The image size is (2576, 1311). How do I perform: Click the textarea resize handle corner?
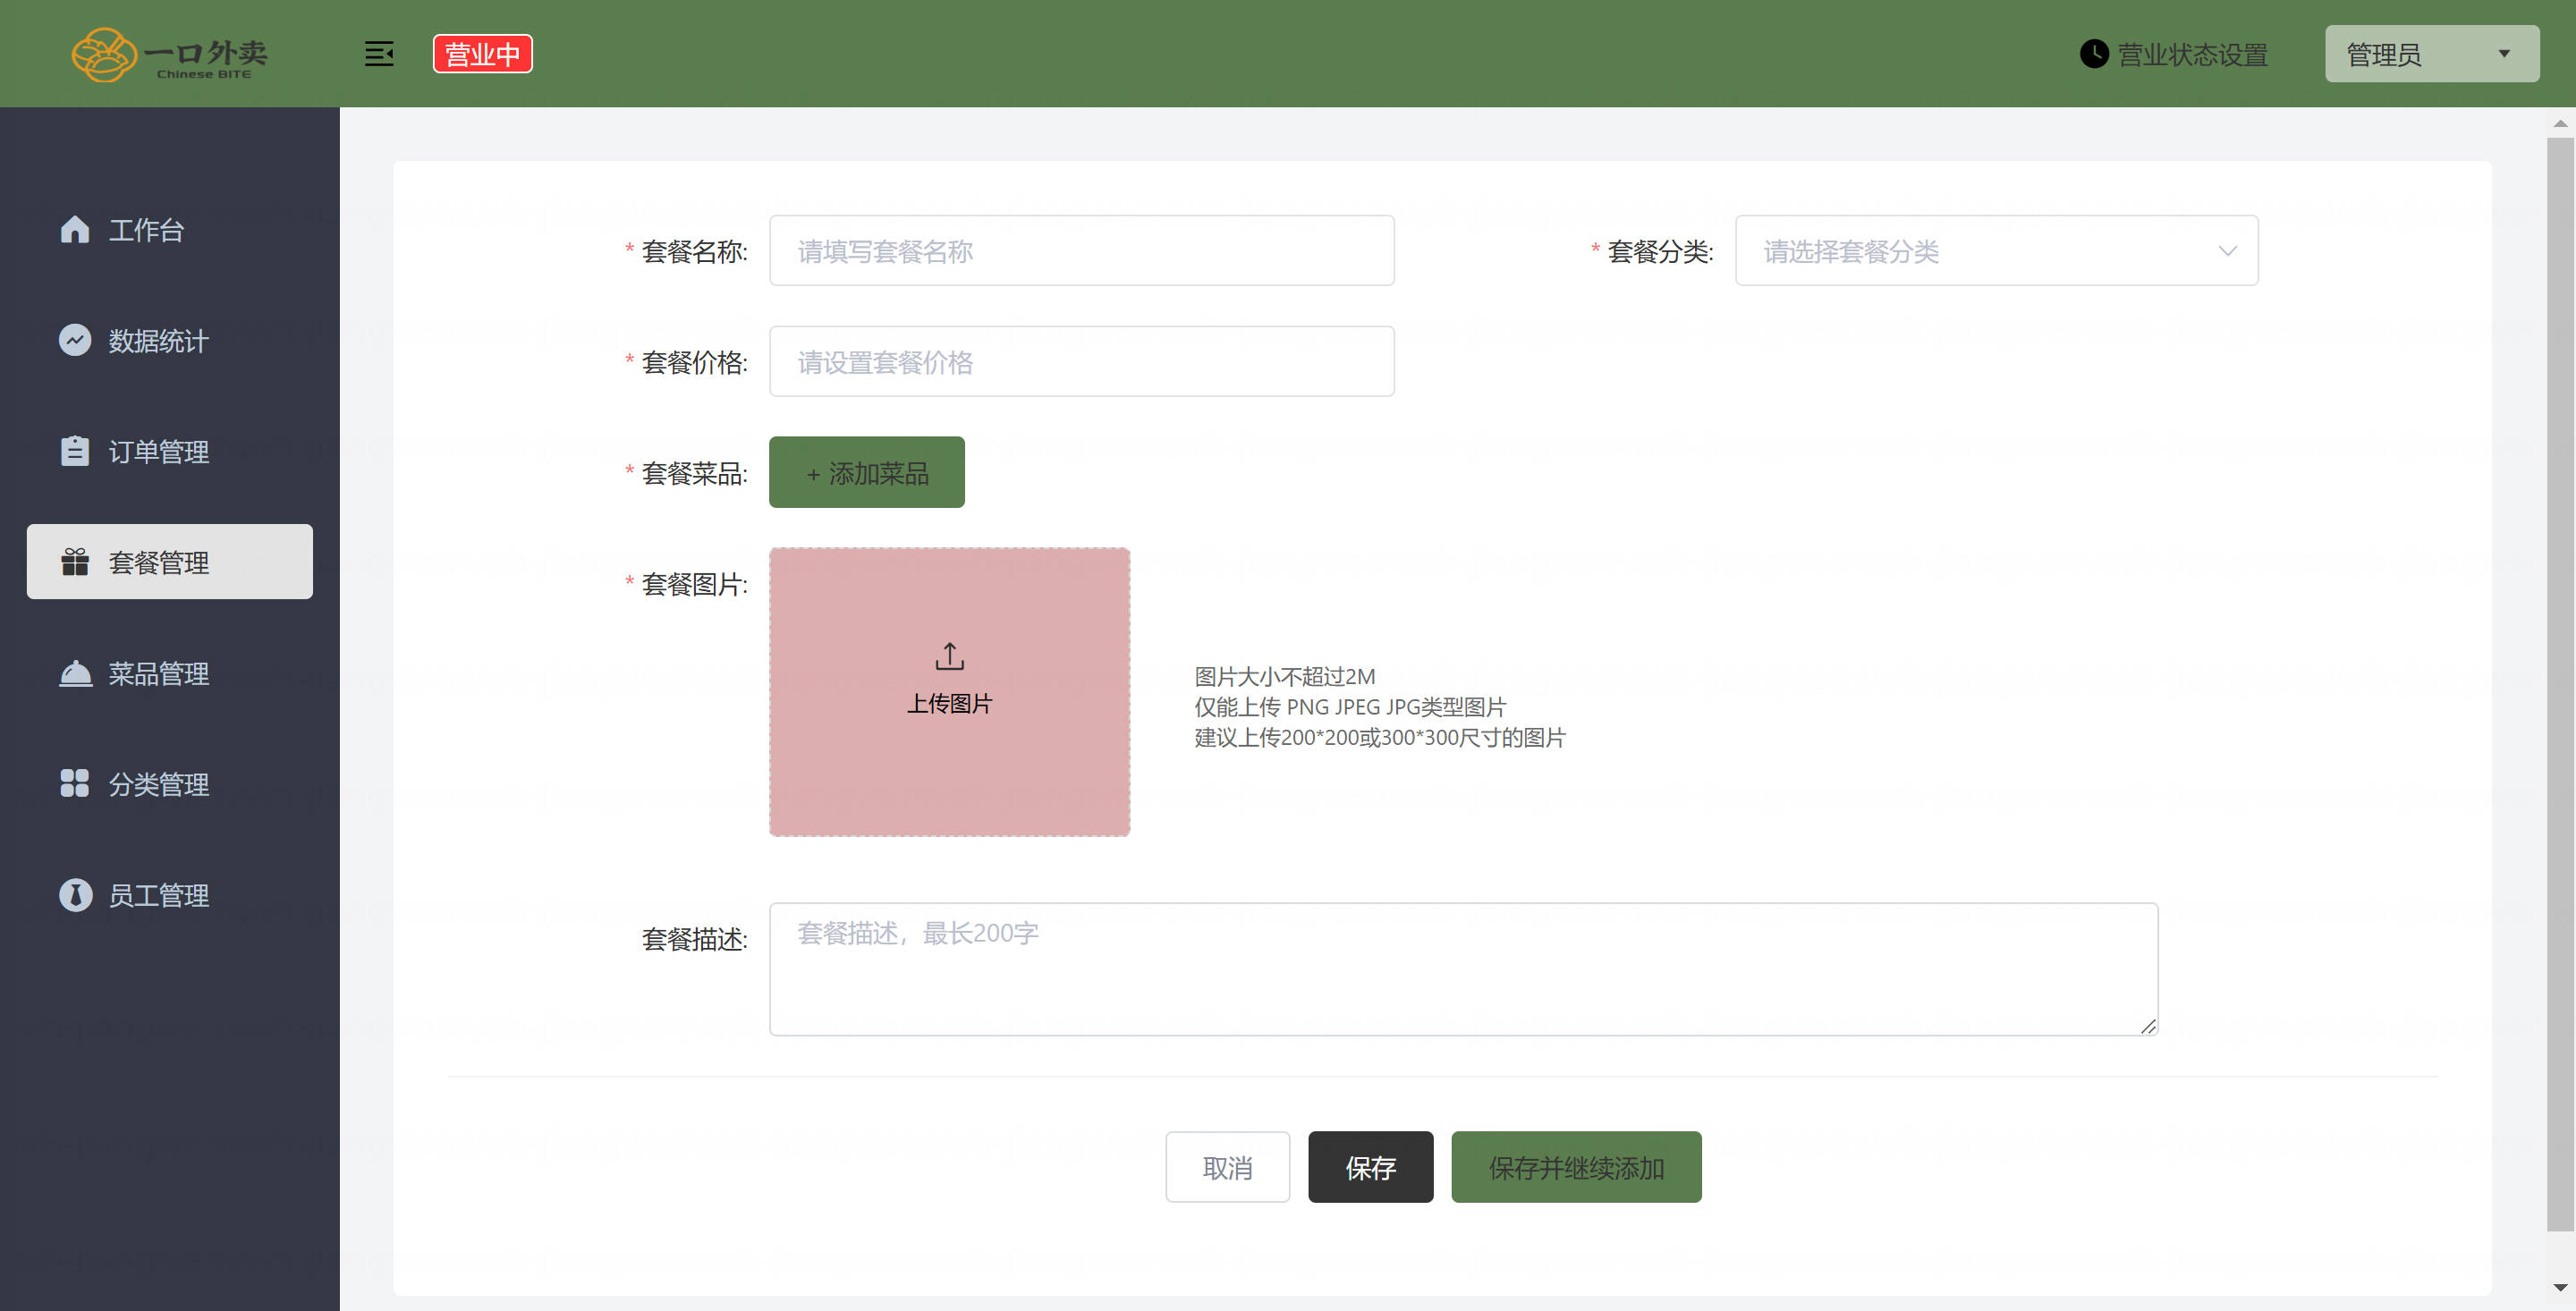(x=2148, y=1026)
